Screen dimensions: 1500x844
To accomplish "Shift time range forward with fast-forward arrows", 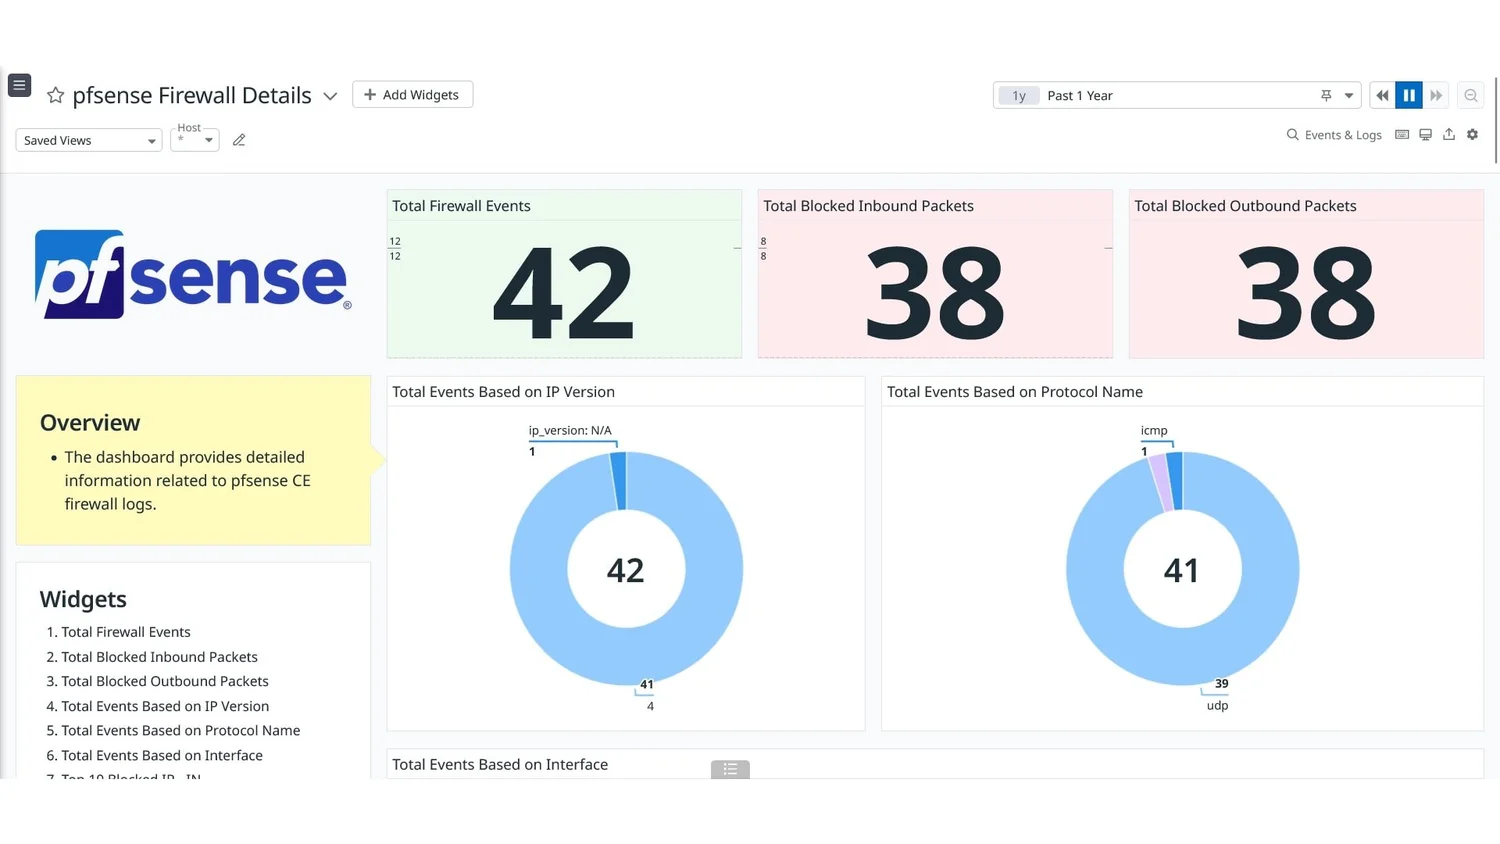I will (x=1436, y=95).
